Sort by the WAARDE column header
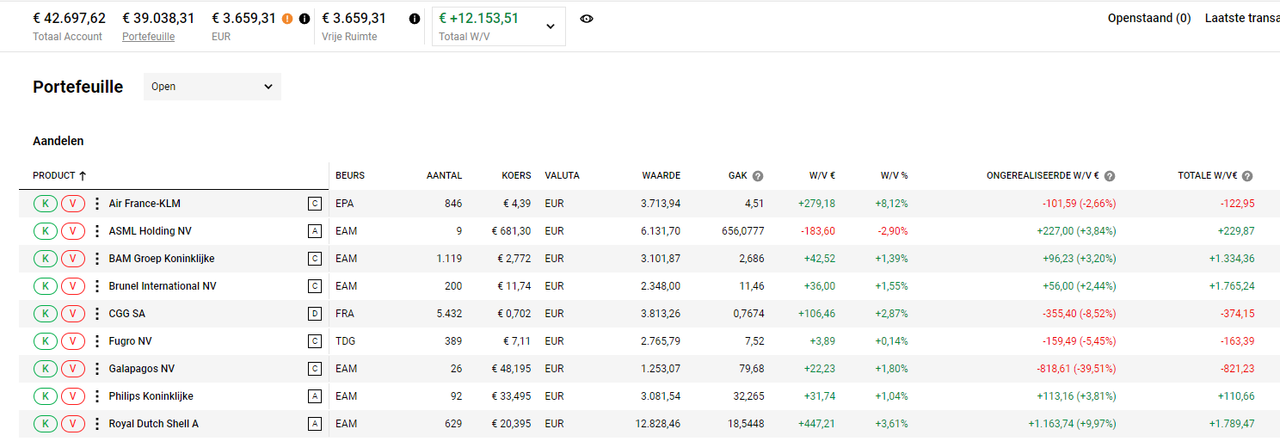The width and height of the screenshot is (1280, 446). click(x=661, y=176)
